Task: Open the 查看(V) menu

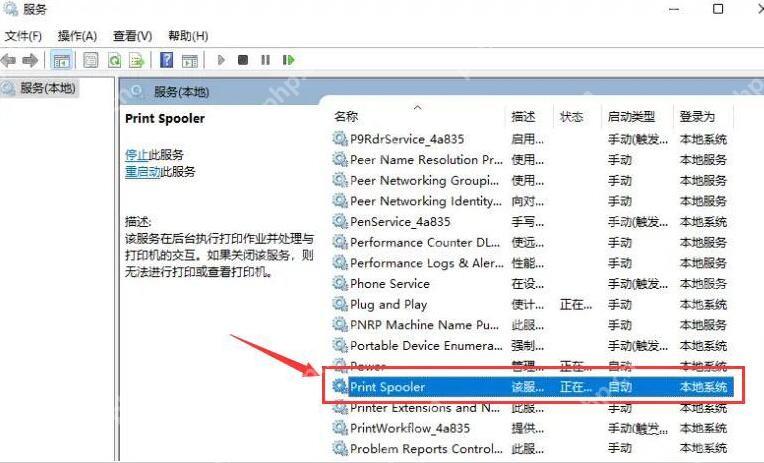Action: tap(133, 36)
